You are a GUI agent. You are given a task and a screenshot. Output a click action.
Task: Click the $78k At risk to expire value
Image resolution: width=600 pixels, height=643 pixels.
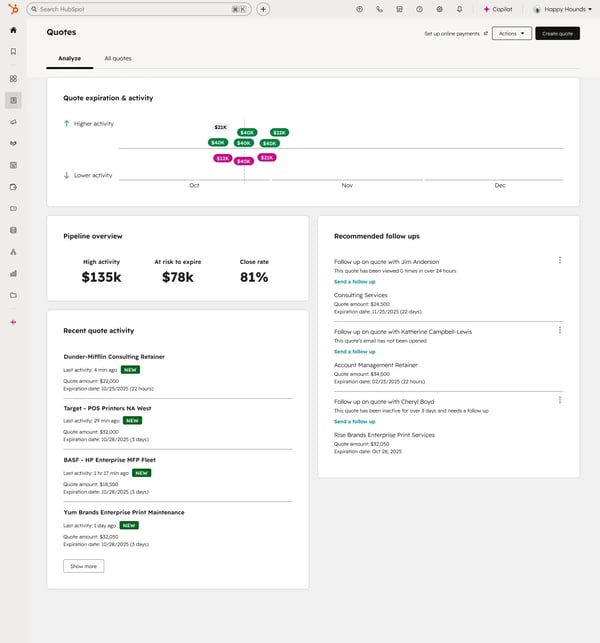pos(178,278)
